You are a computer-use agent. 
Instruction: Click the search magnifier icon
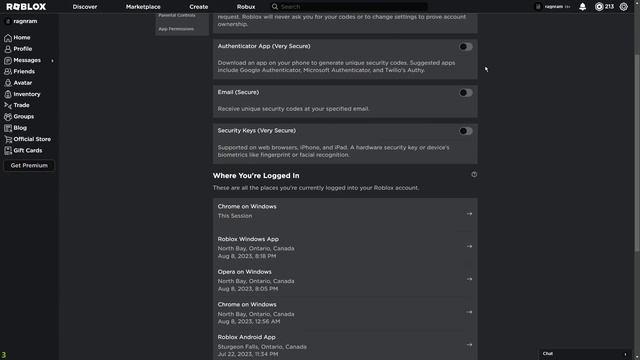click(275, 7)
